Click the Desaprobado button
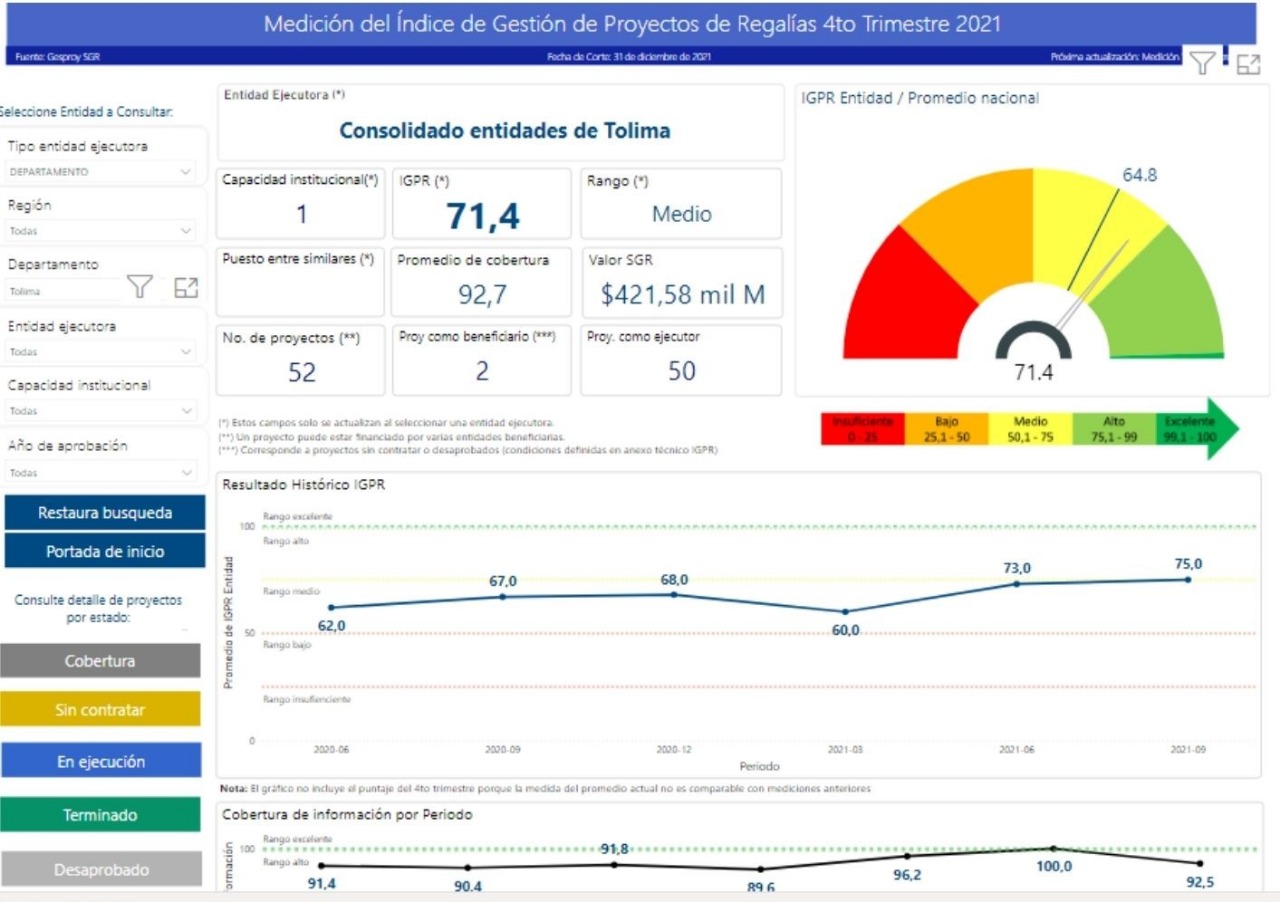Screen dimensions: 1280x902 pos(100,870)
